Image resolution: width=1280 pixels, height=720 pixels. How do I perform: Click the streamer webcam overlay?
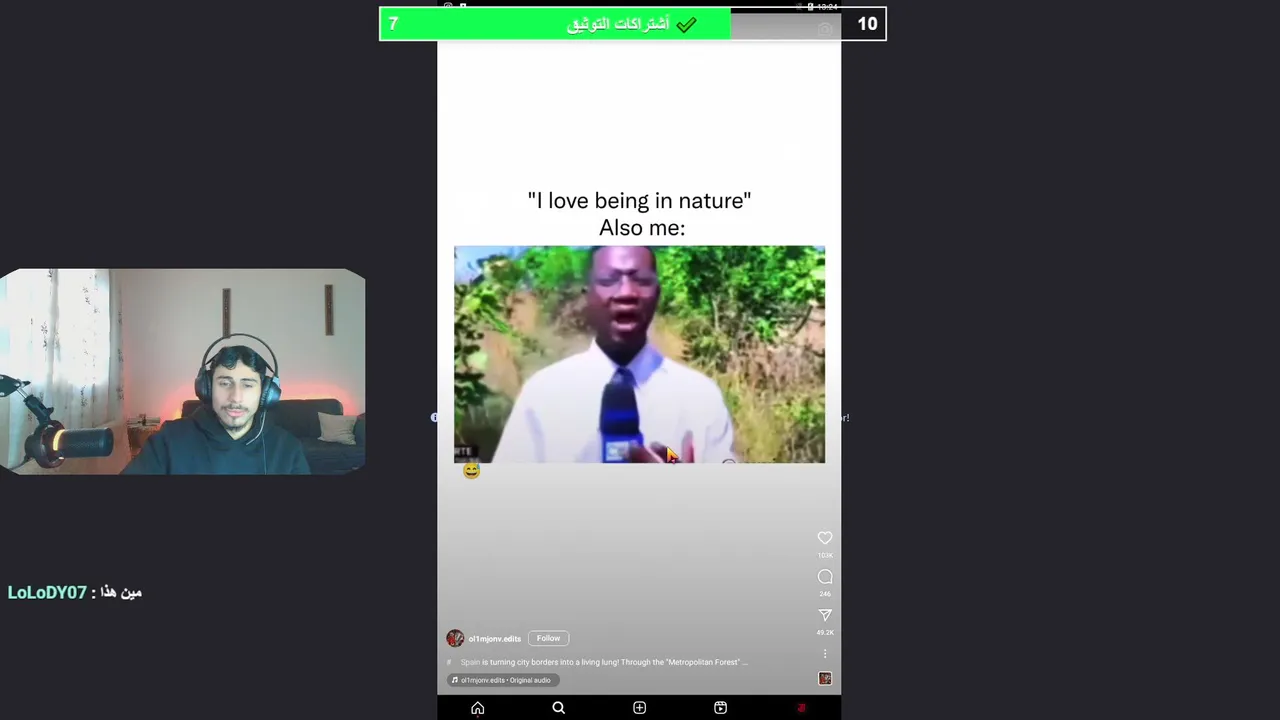tap(183, 371)
